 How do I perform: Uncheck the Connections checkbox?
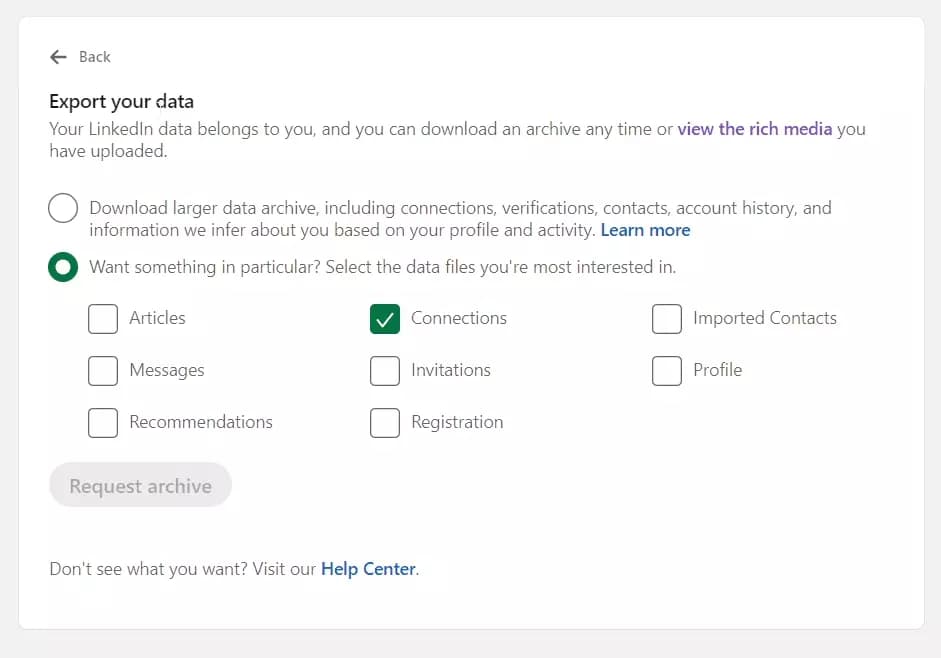click(385, 318)
